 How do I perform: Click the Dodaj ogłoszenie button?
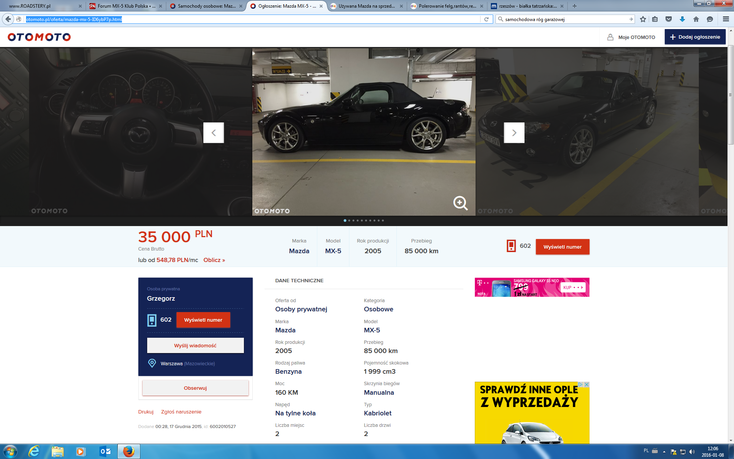tap(695, 37)
